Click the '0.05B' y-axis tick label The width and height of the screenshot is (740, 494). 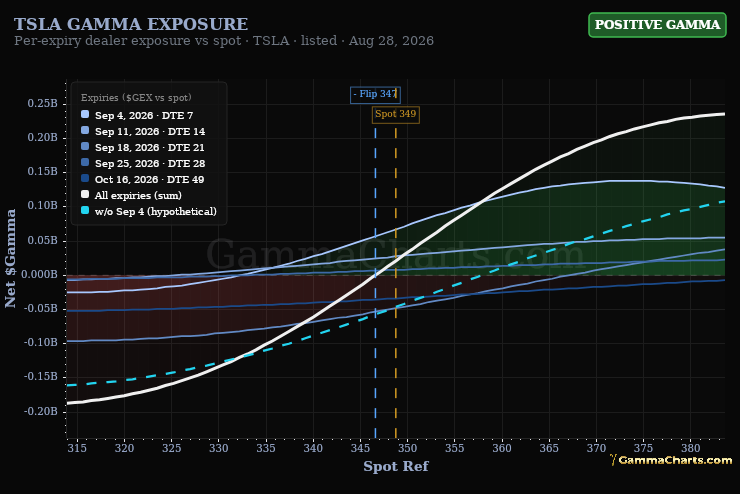[43, 241]
